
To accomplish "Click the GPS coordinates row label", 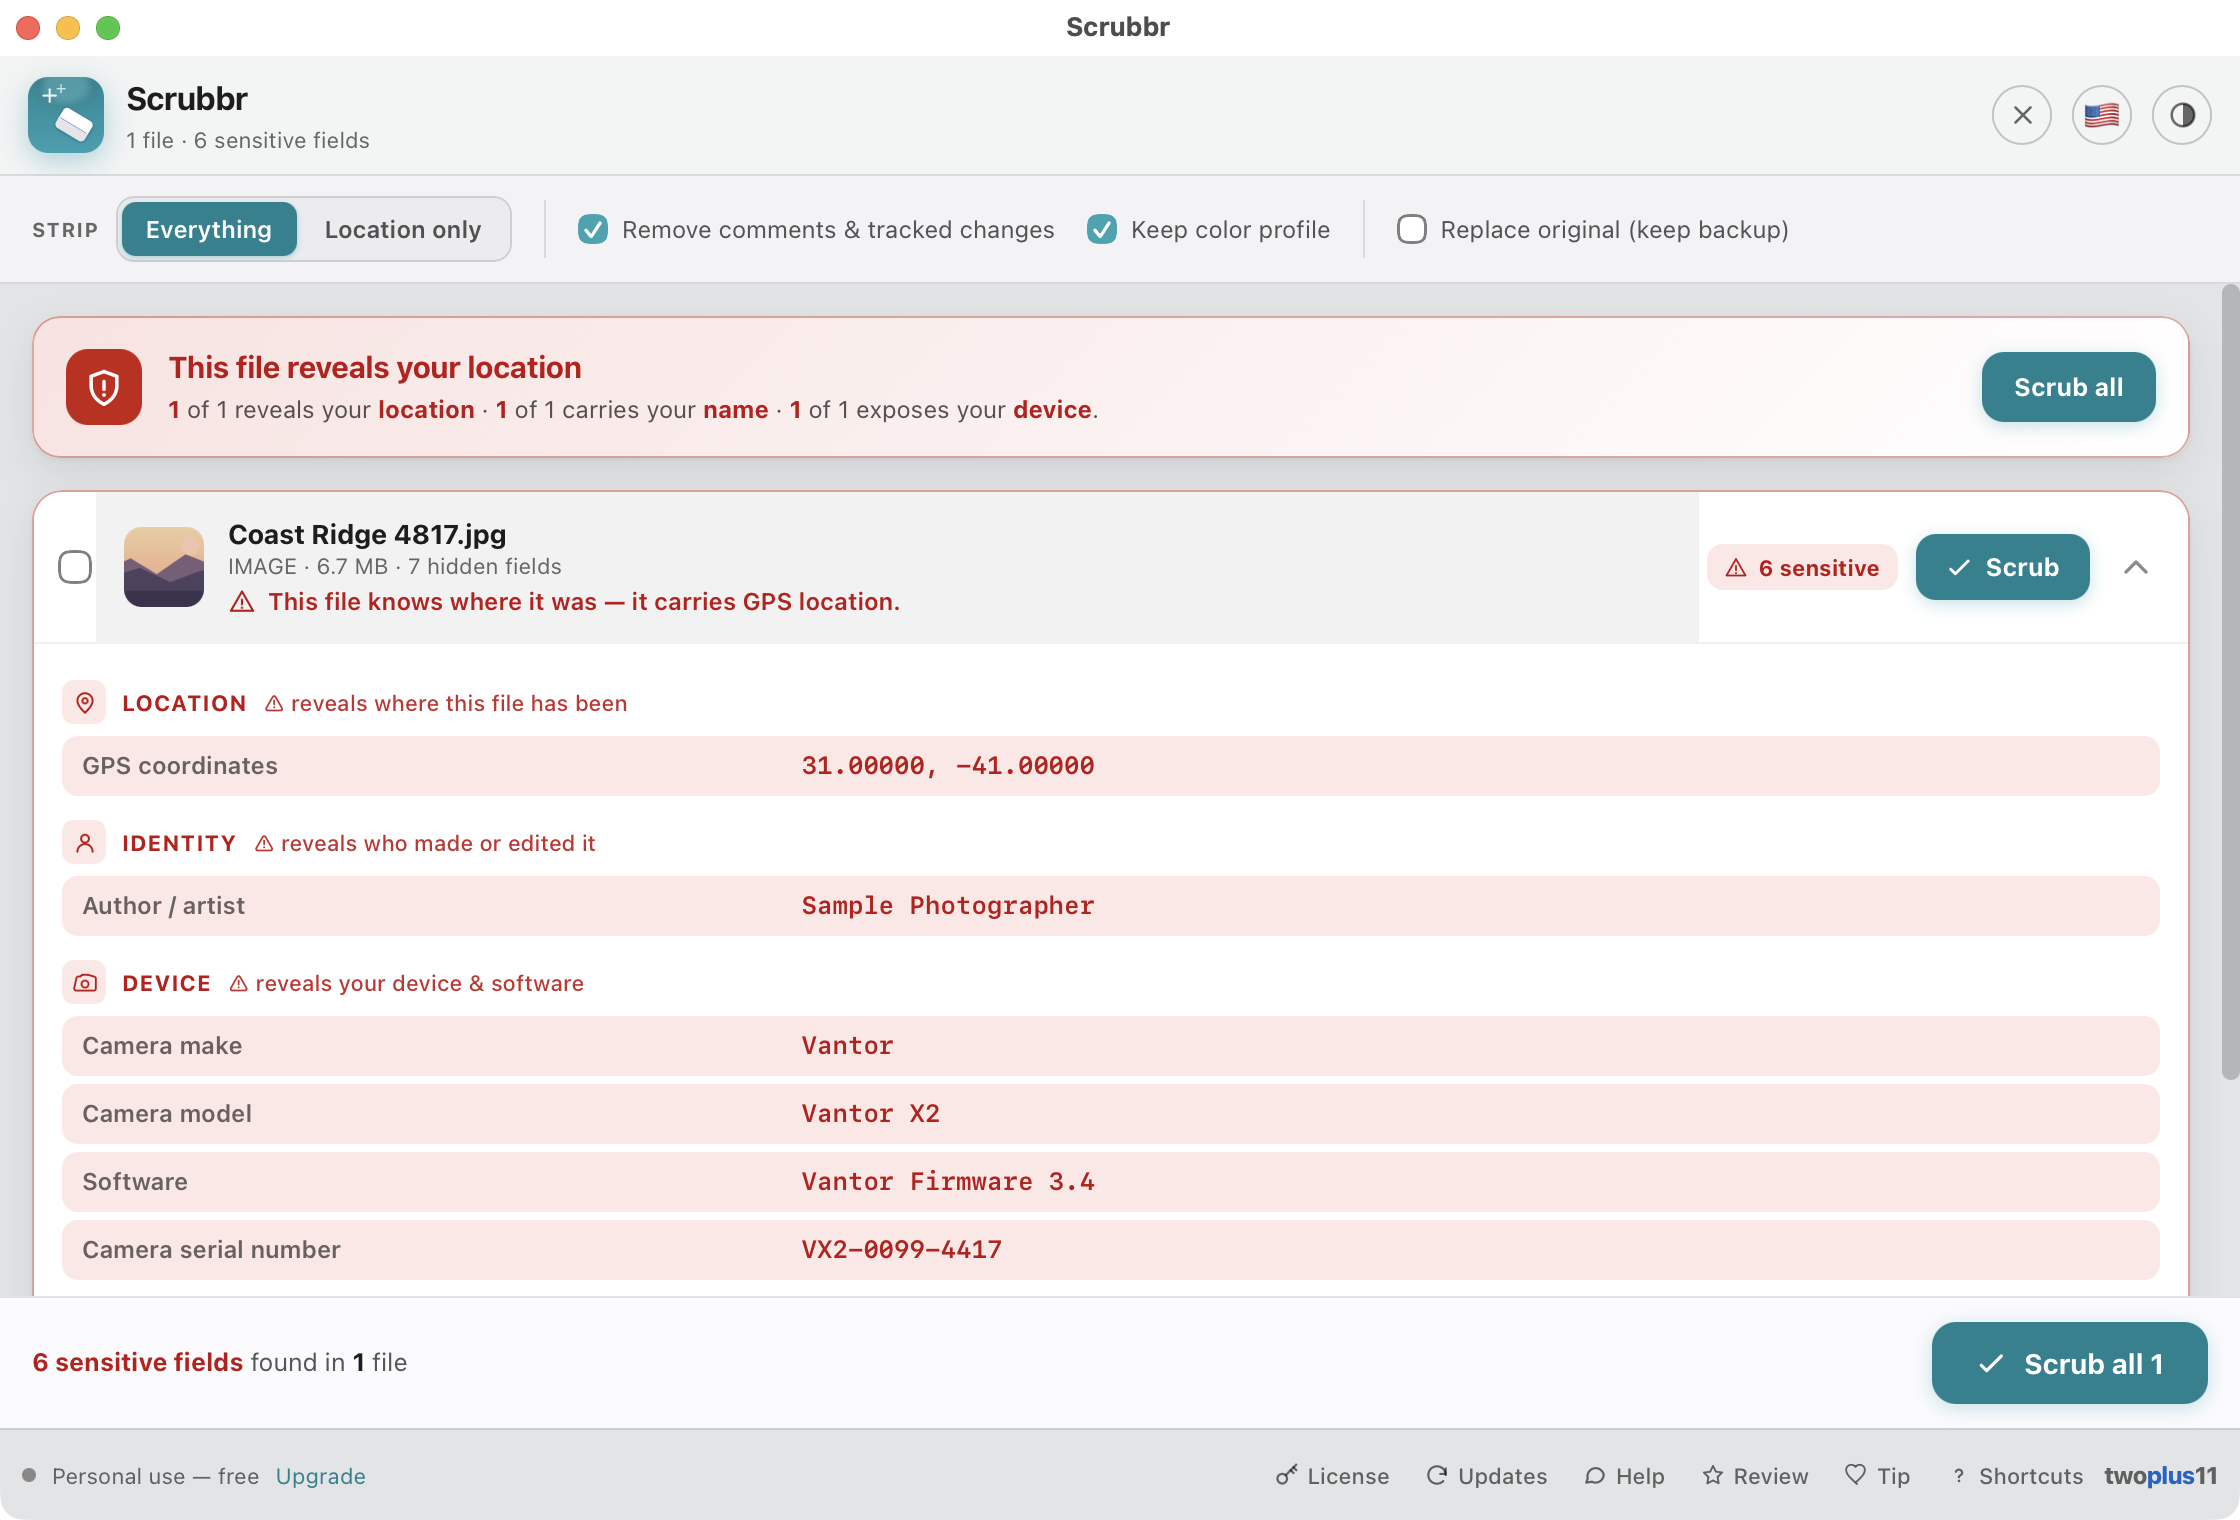I will tap(180, 766).
